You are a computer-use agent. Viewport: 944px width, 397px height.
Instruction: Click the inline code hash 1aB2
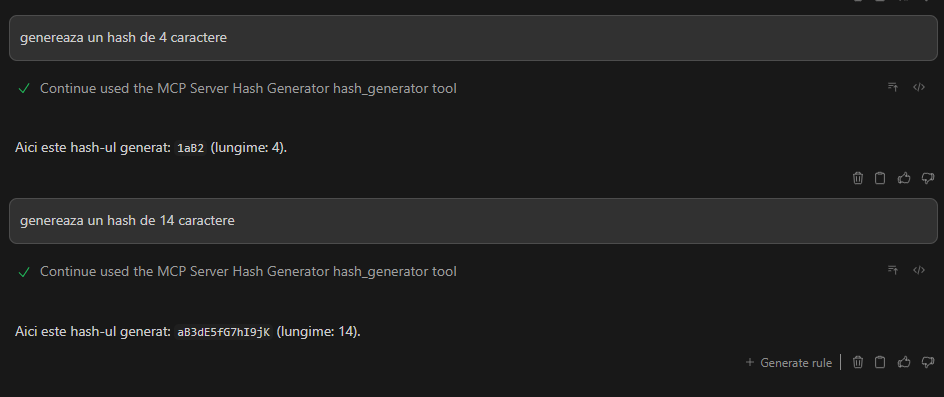coord(190,148)
